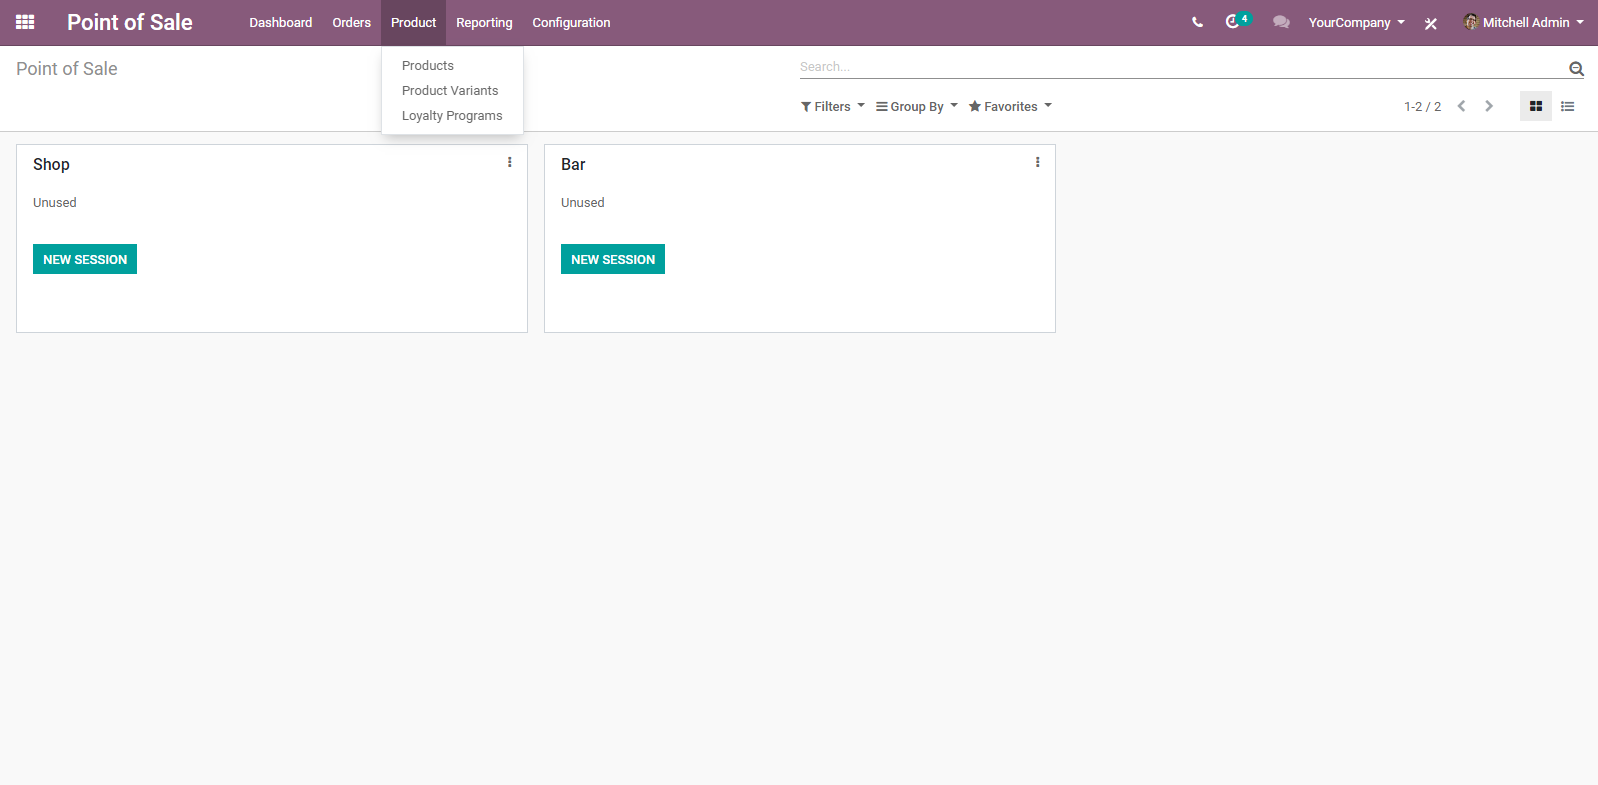Expand the Filters dropdown
Screen dimensions: 1598x785
833,106
